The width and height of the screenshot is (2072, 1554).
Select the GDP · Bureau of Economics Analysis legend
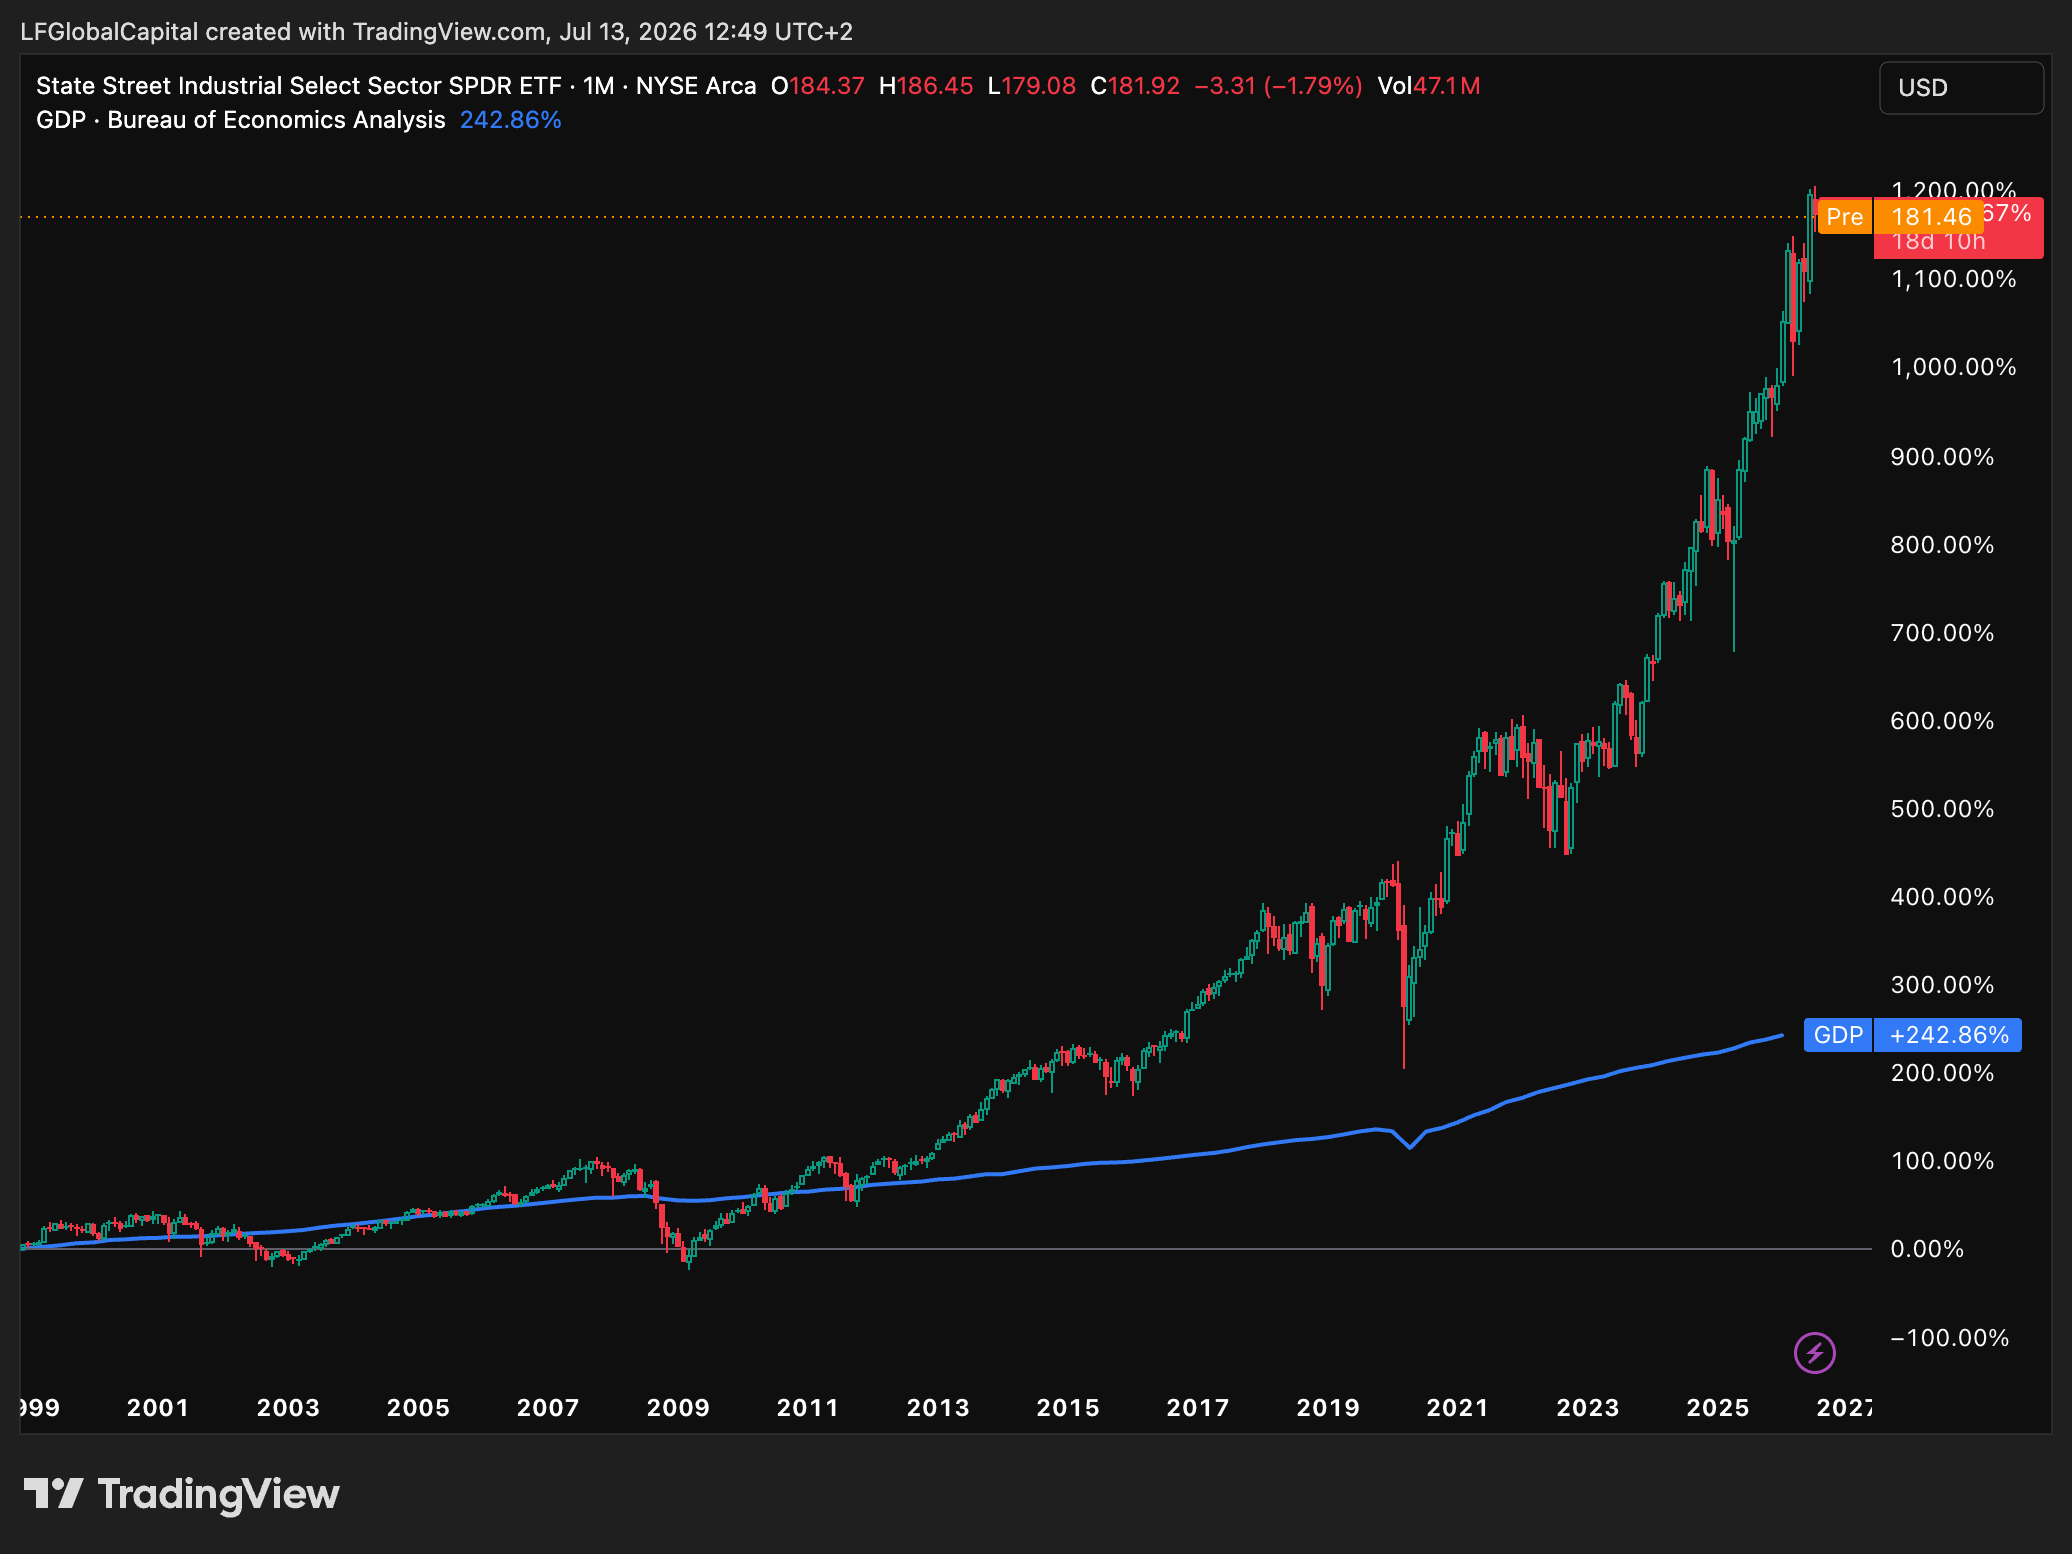241,120
